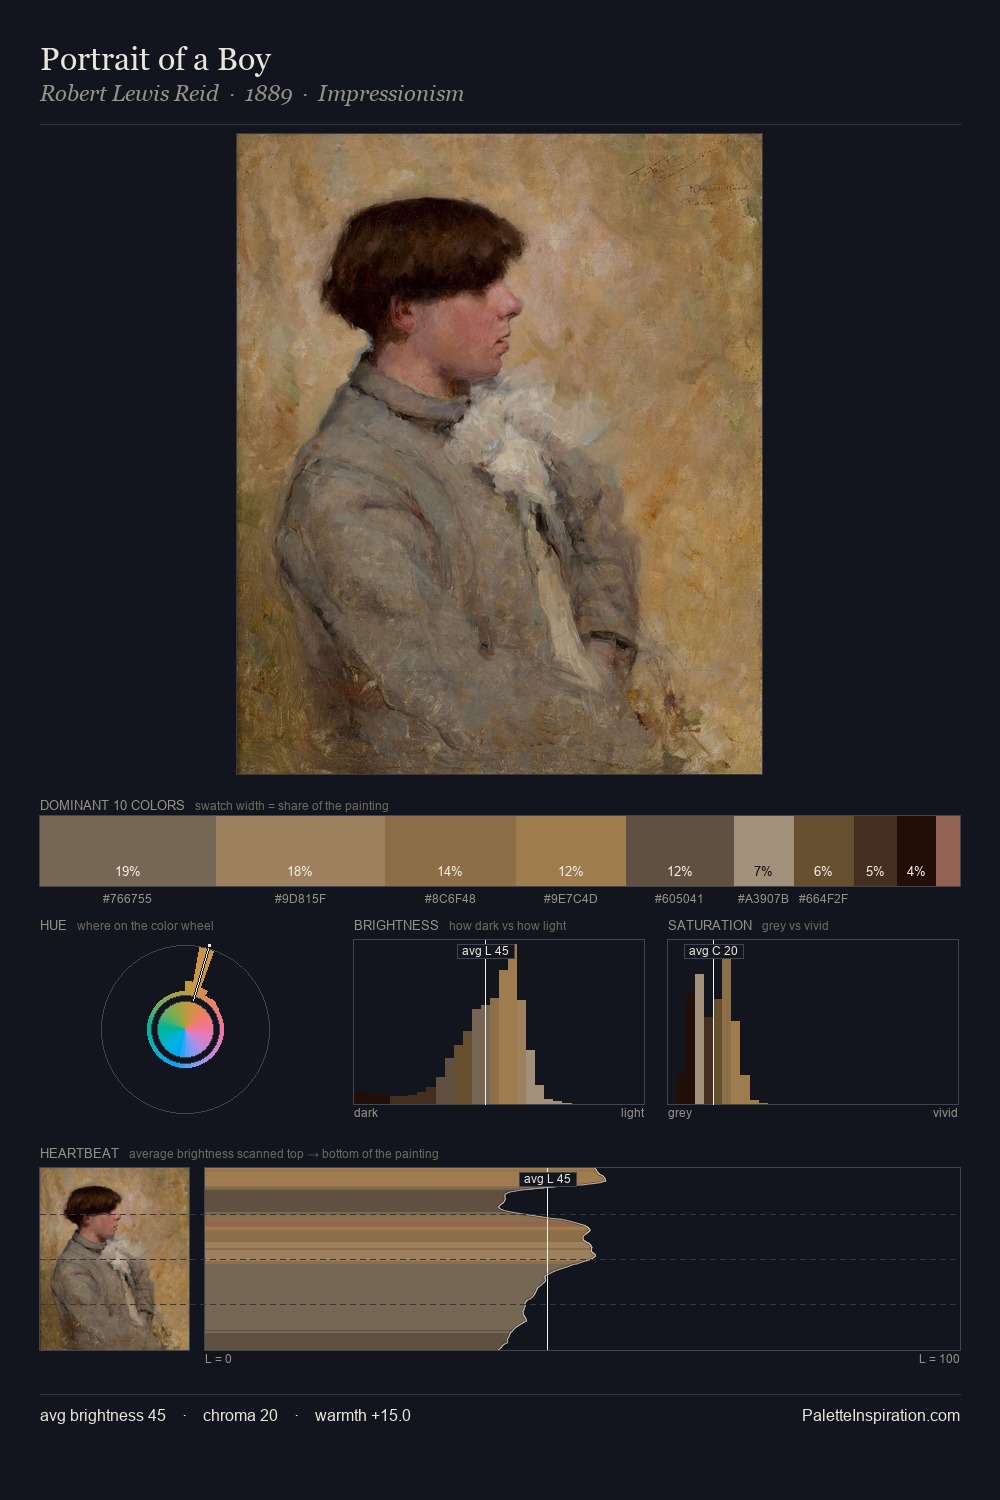The width and height of the screenshot is (1000, 1500).
Task: Click hex code label #664F2F
Action: tap(823, 899)
